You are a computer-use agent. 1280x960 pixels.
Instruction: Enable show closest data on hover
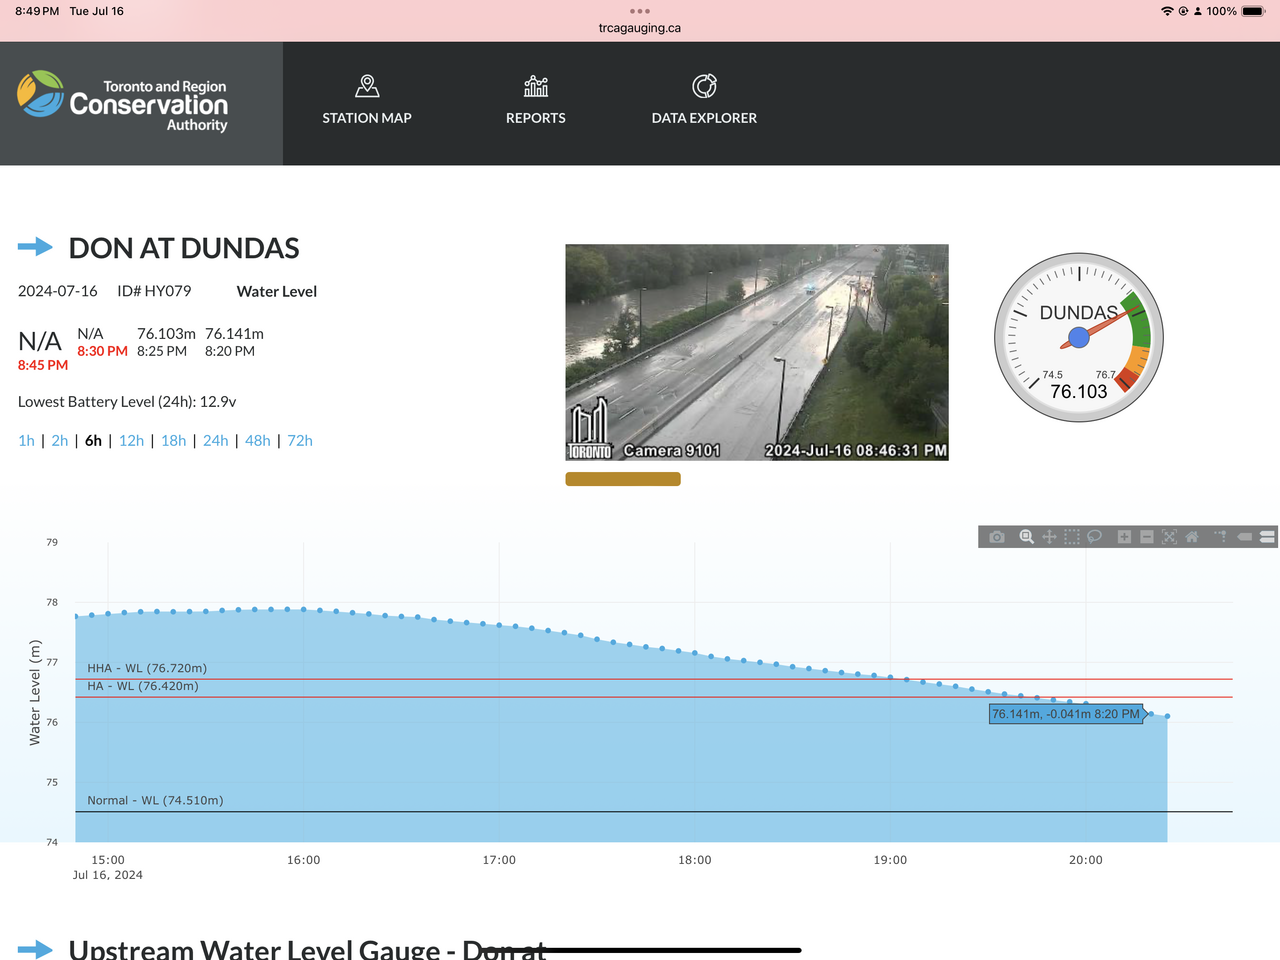[x=1245, y=537]
